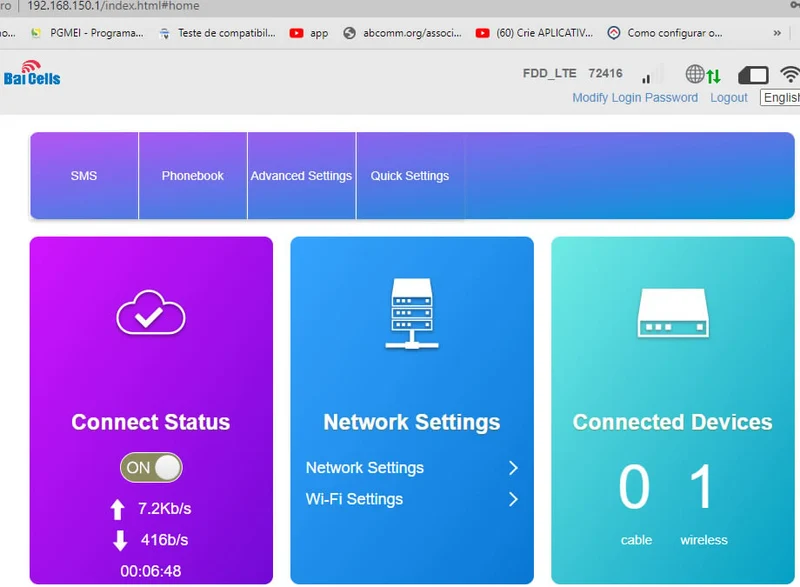Image resolution: width=800 pixels, height=587 pixels.
Task: Click the router icon in Connected Devices
Action: pos(673,313)
